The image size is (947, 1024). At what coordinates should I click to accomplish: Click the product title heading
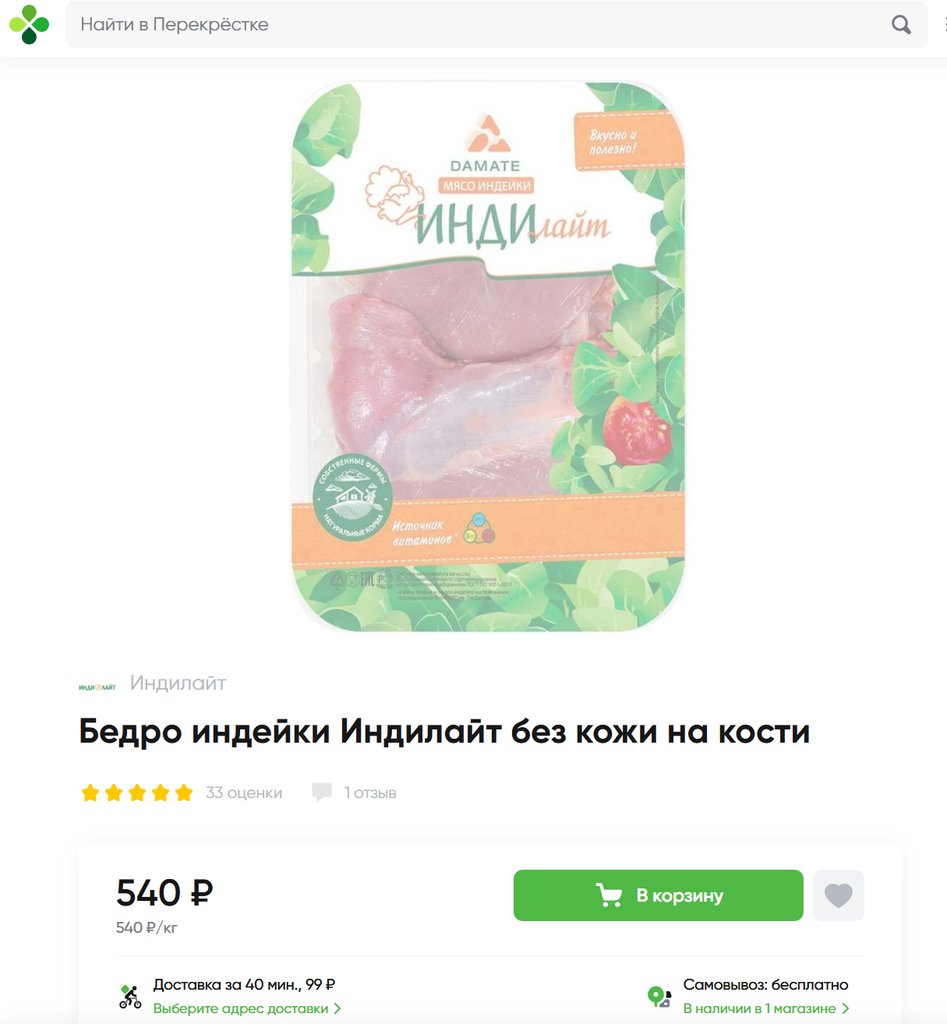click(444, 731)
